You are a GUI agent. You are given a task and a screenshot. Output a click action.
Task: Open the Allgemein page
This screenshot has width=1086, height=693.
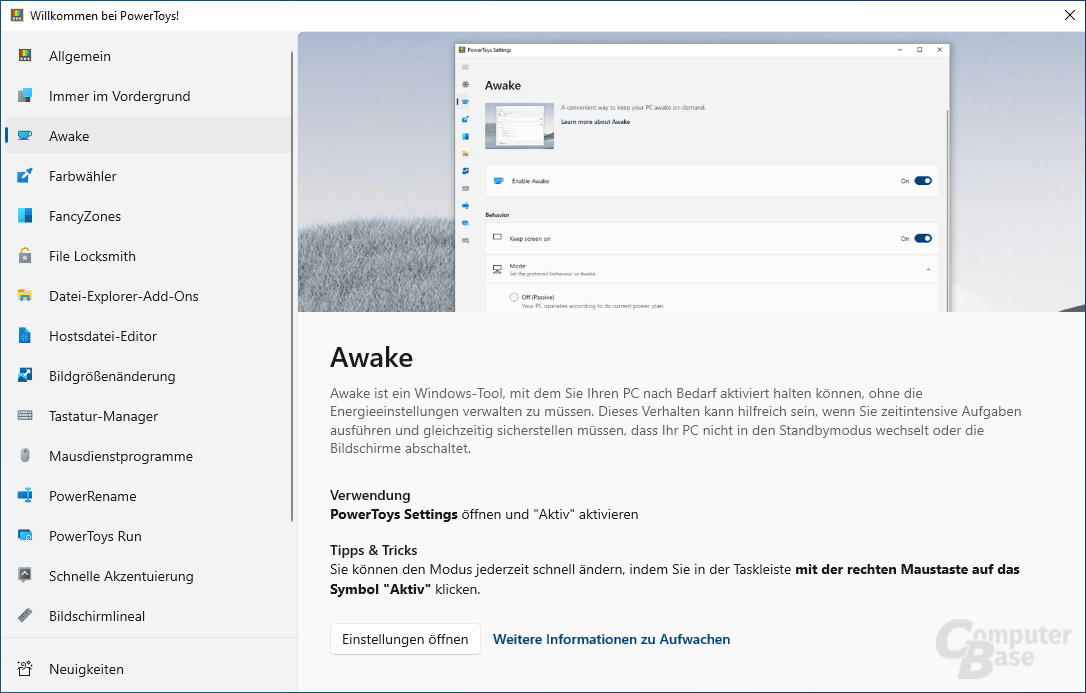(148, 56)
